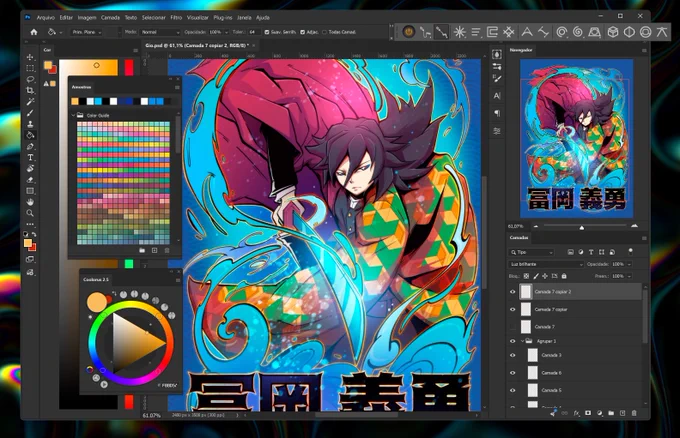Viewport: 680px width, 438px height.
Task: Hide the Agrupar 1 group
Action: point(513,341)
